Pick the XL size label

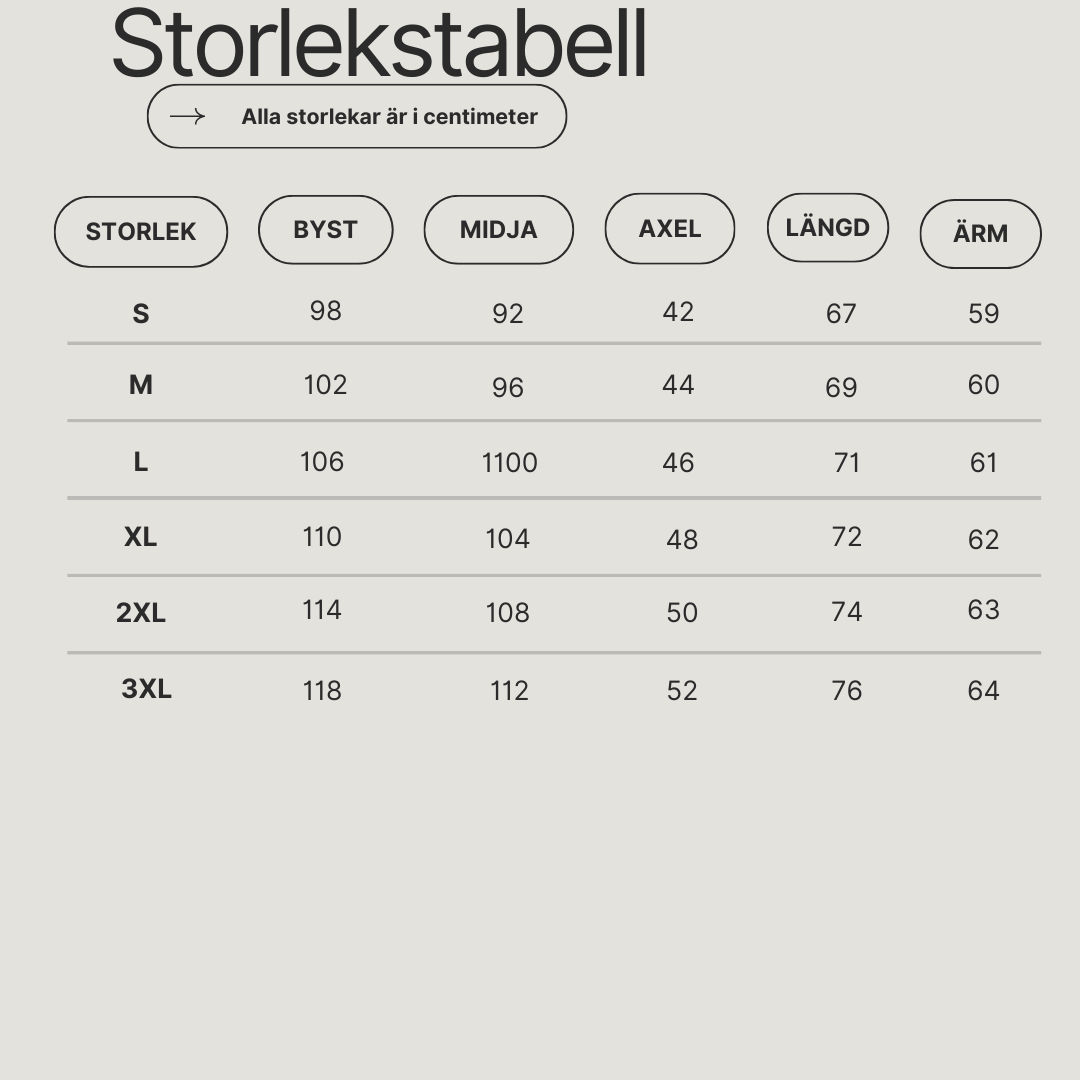(141, 537)
